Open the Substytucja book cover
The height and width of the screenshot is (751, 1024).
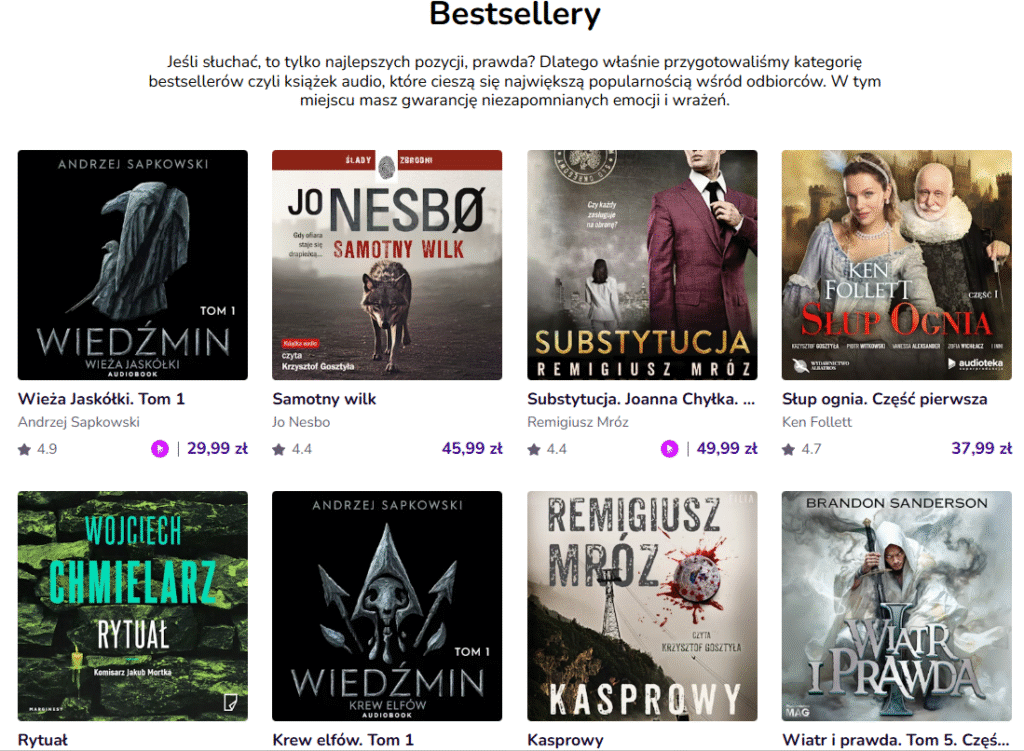[x=642, y=265]
